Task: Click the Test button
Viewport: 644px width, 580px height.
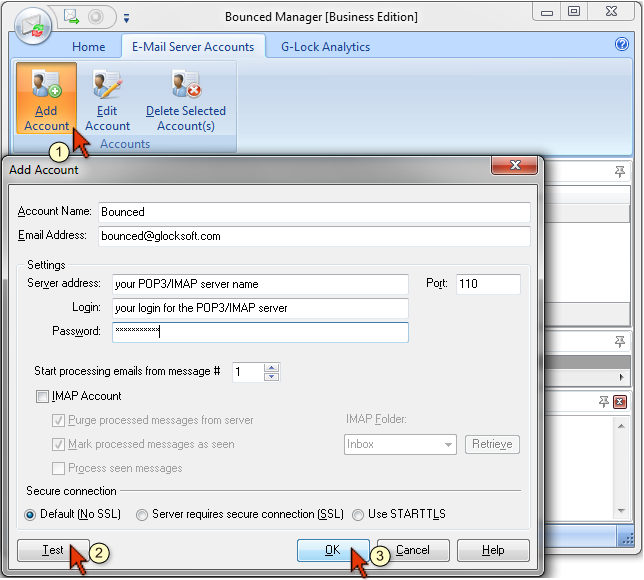Action: point(53,550)
